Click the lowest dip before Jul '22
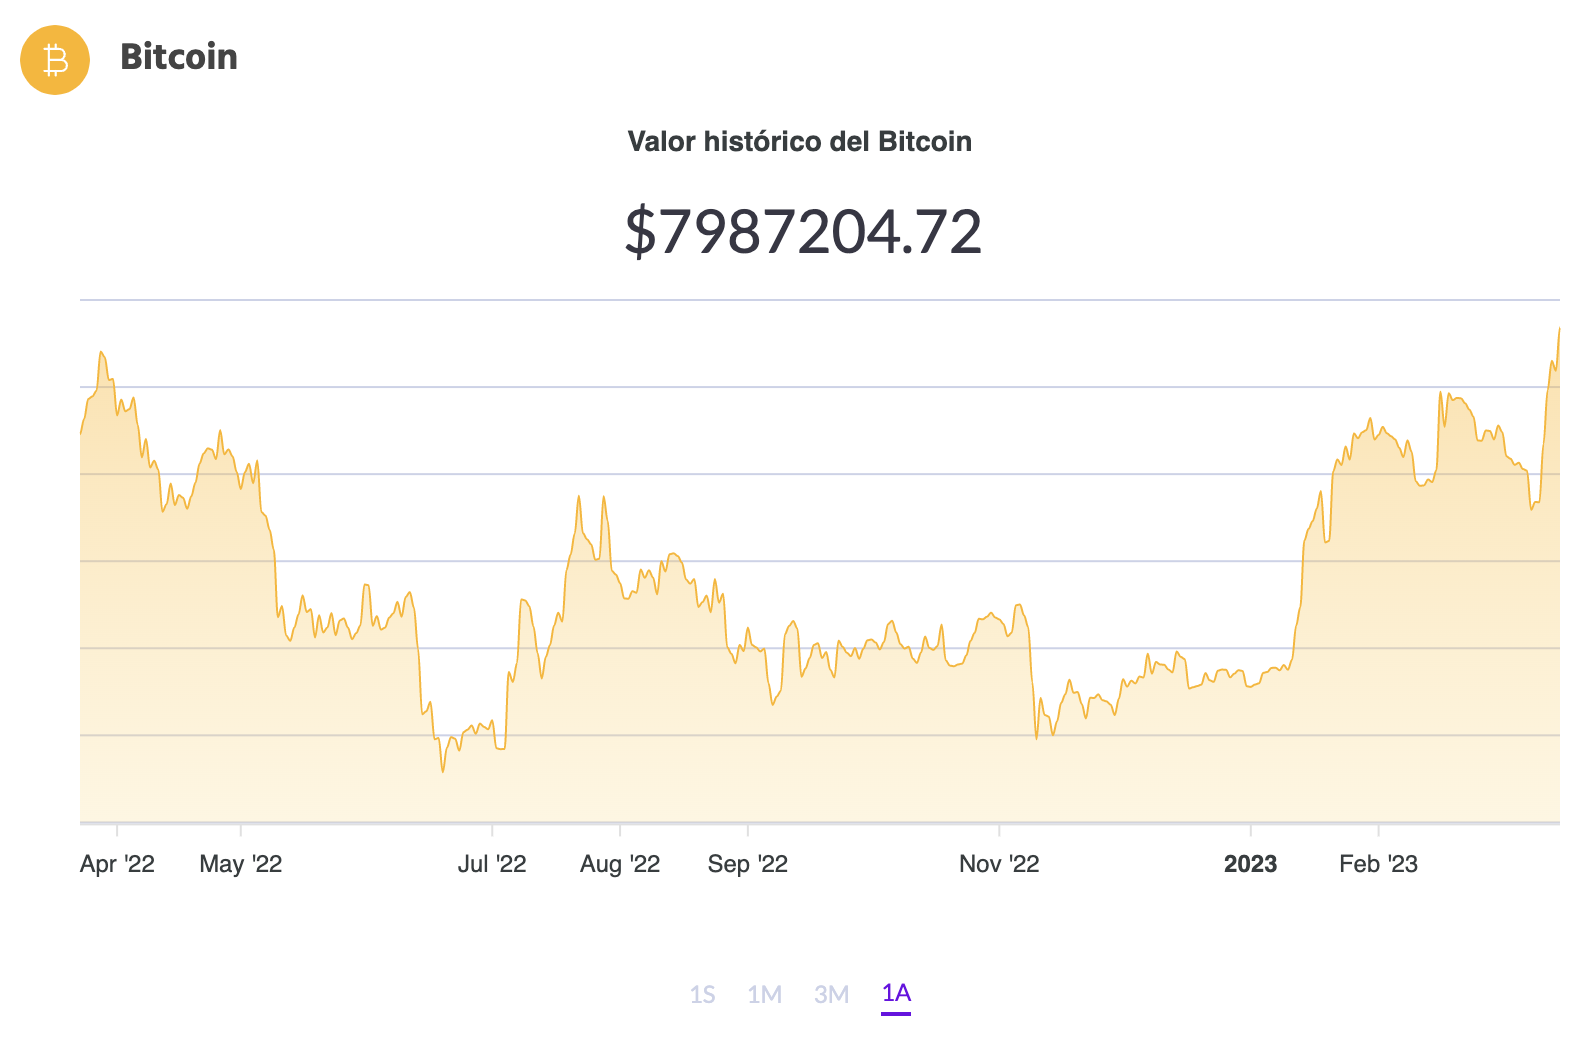Viewport: 1596px width, 1058px height. click(x=442, y=770)
